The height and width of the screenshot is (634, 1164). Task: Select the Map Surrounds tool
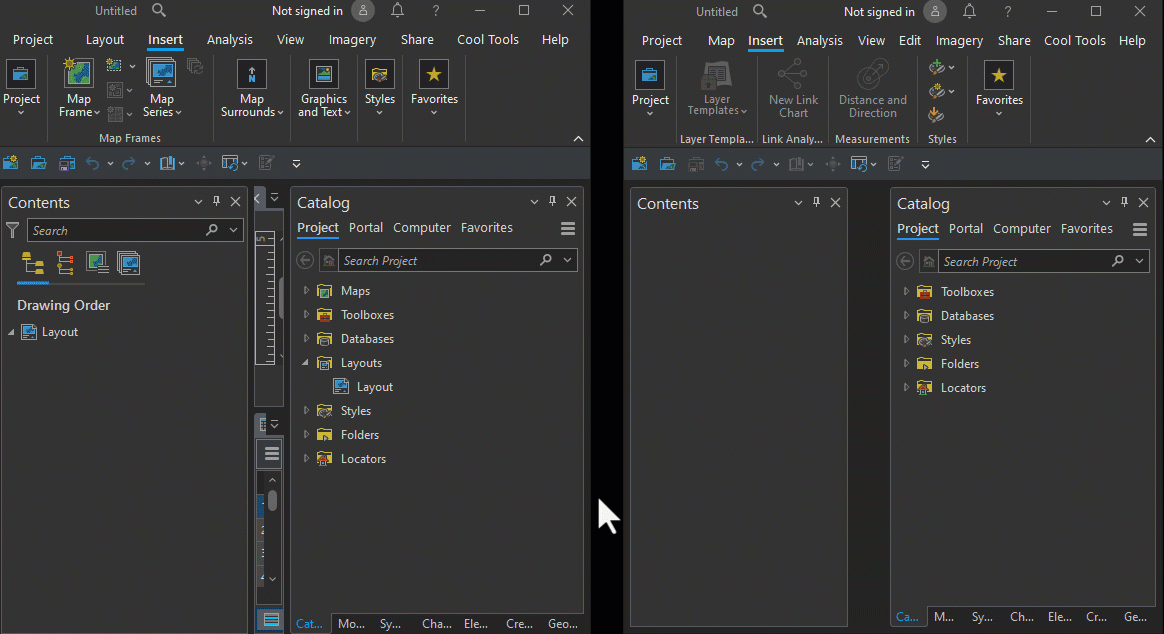tap(251, 88)
